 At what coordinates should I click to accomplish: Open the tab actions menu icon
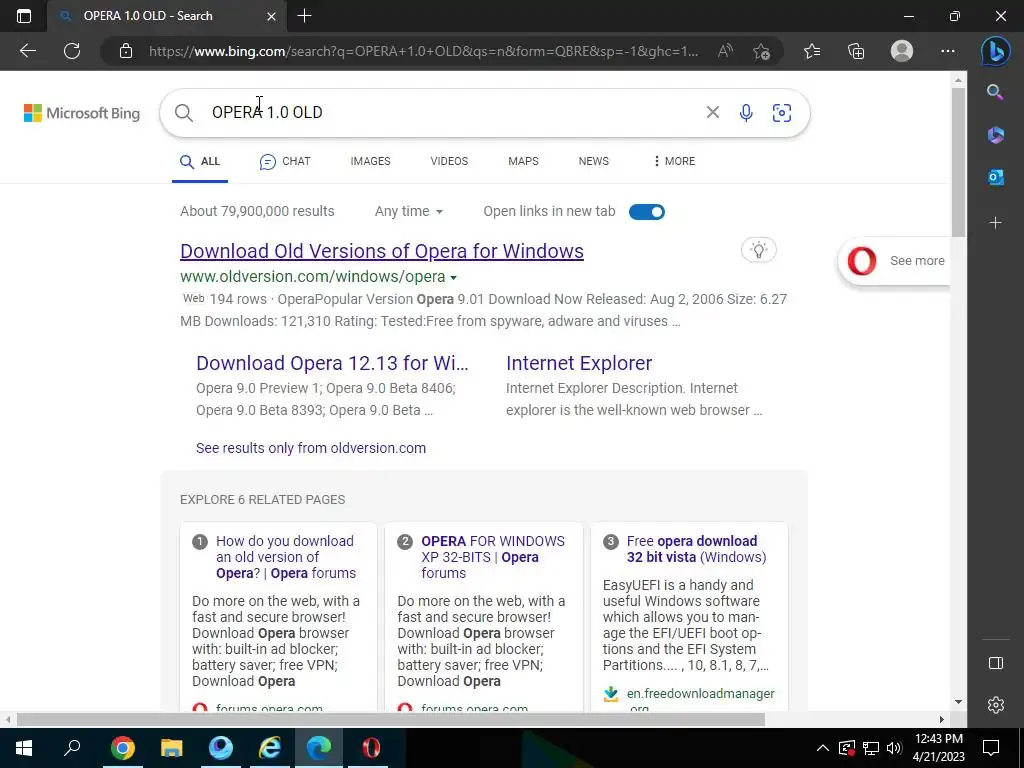point(24,16)
